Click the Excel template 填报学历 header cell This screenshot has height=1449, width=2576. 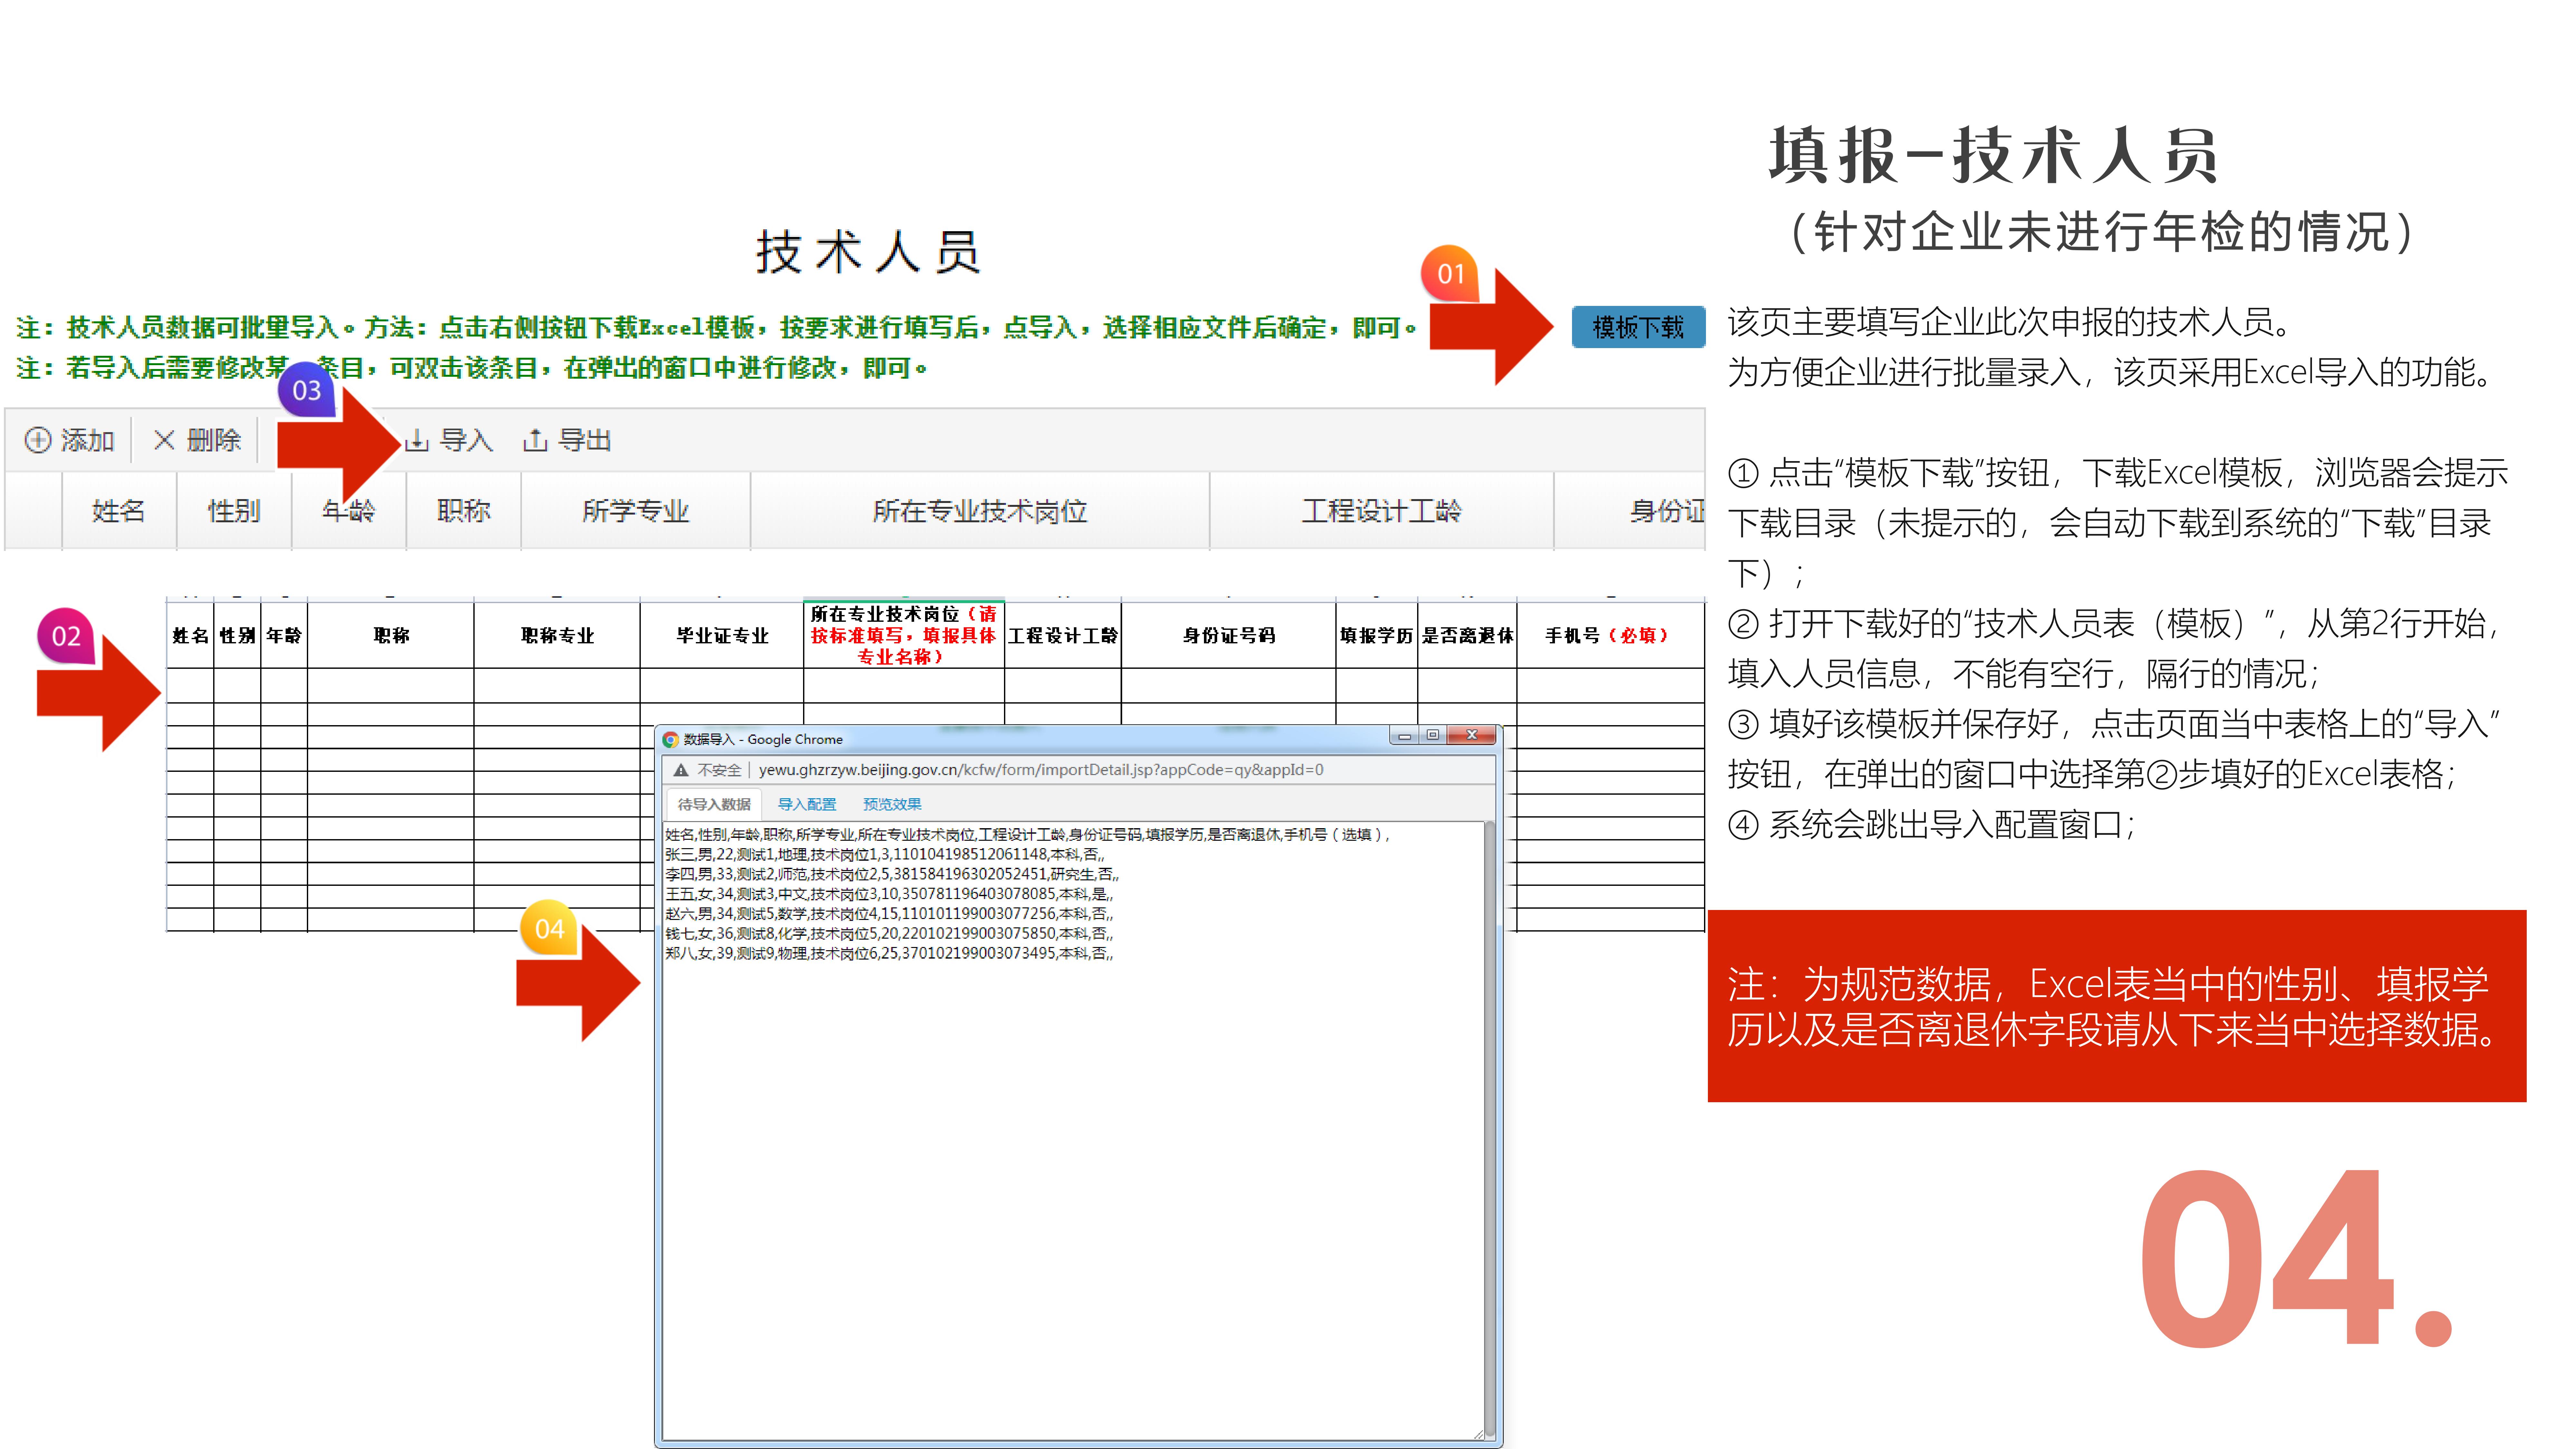[1377, 635]
